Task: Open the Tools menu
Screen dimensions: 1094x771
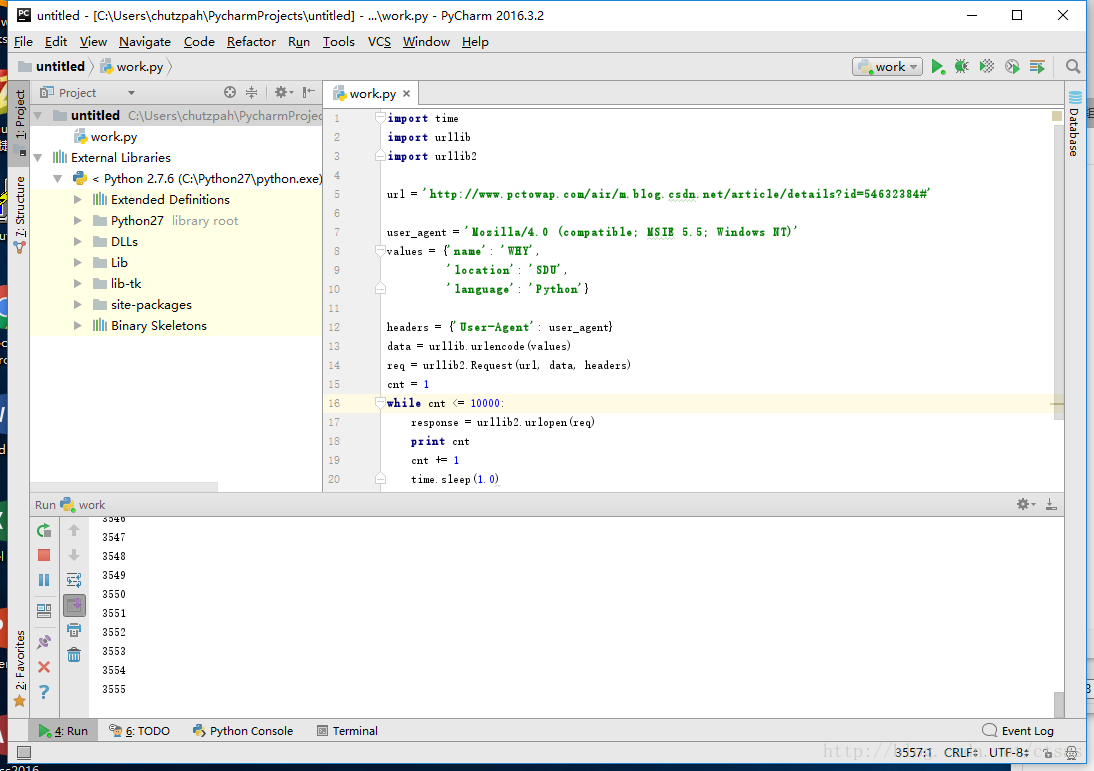Action: 338,42
